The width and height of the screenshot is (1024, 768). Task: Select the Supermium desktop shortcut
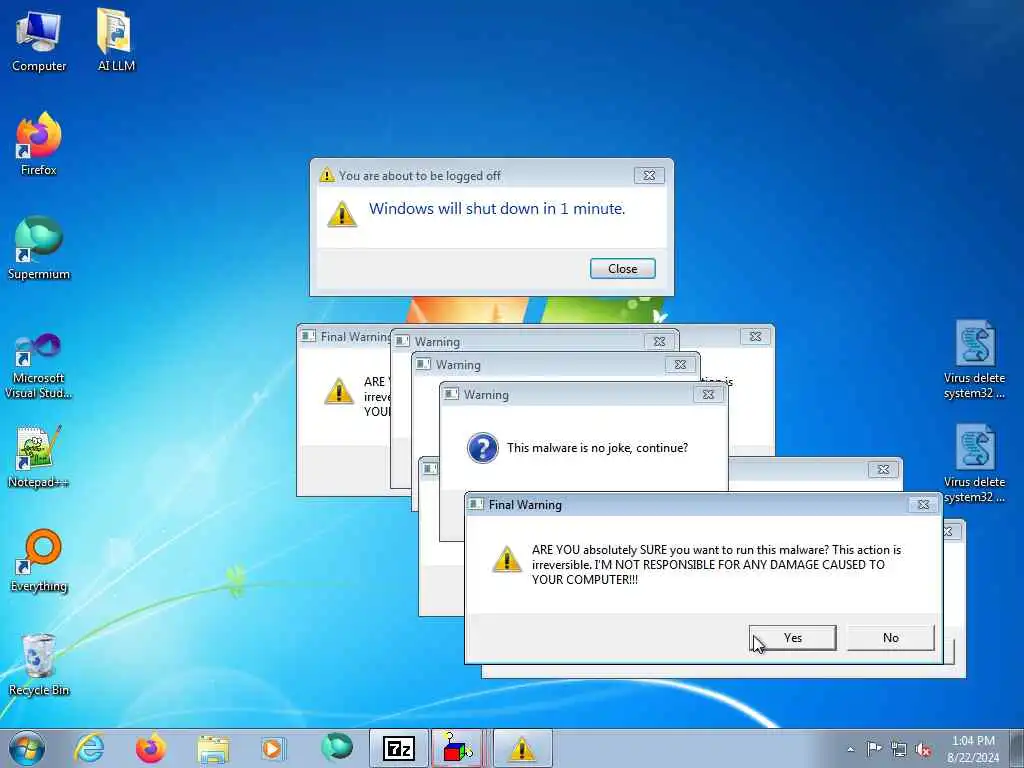(39, 249)
